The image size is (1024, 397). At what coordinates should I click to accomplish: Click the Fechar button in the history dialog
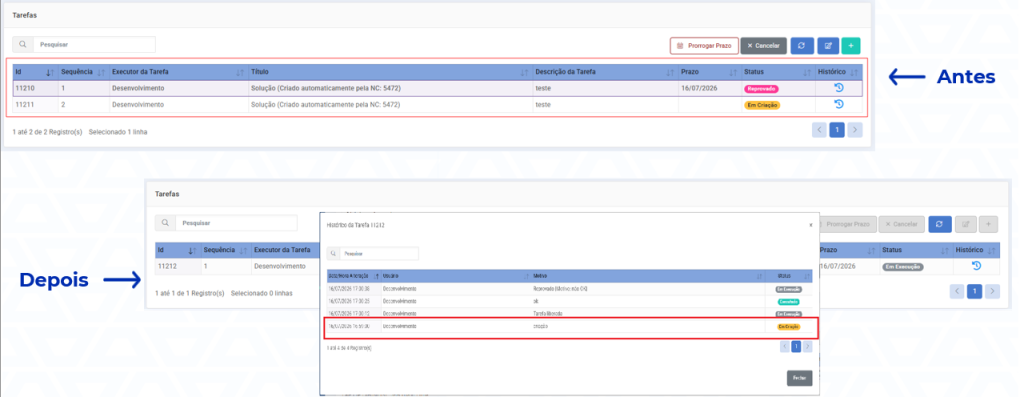[x=799, y=378]
